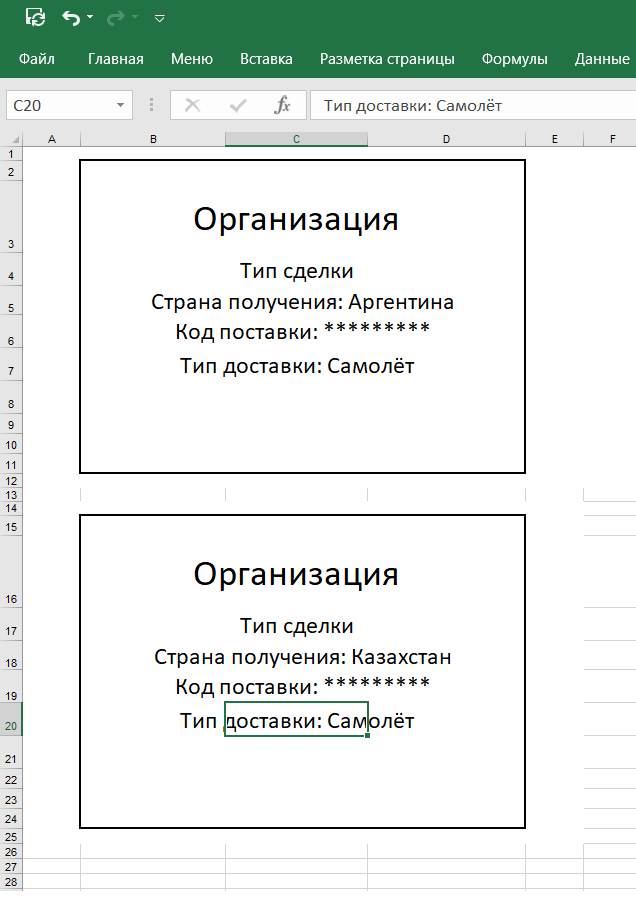The height and width of the screenshot is (900, 636).
Task: Switch to the Главная ribbon tab
Action: coord(115,59)
